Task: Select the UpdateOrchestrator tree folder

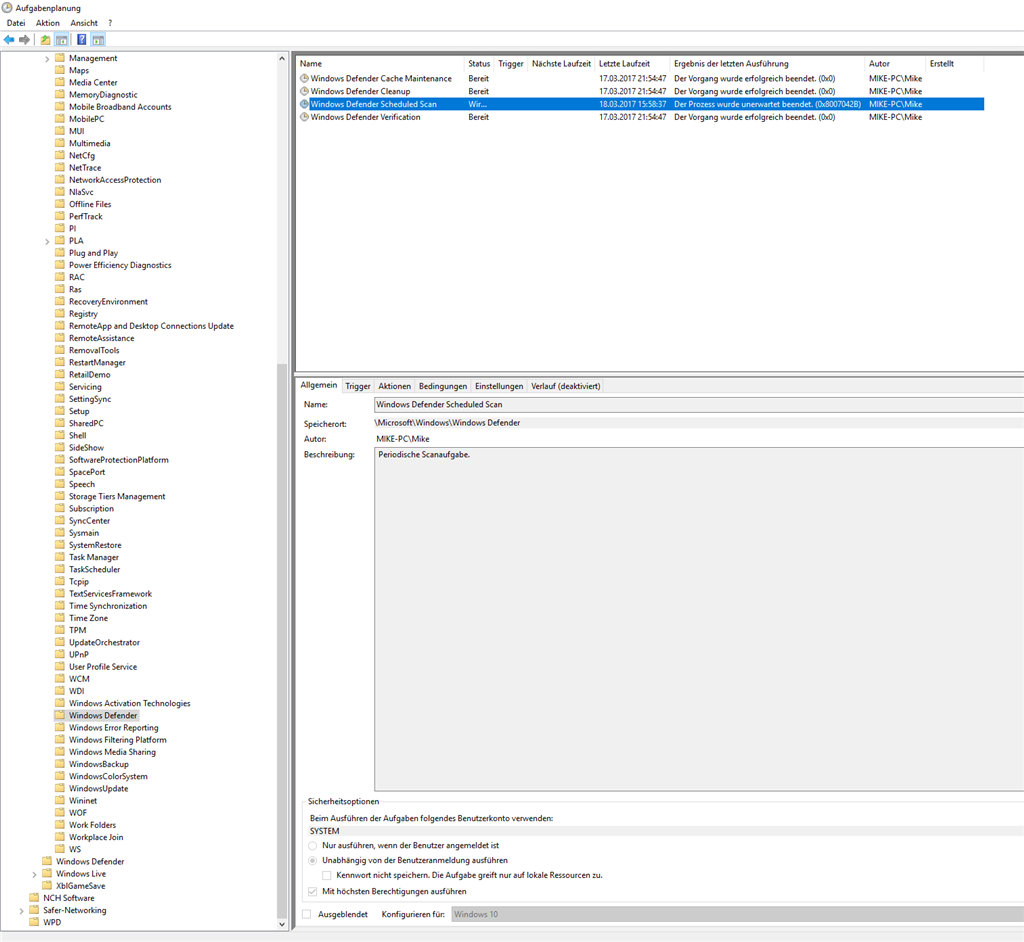Action: point(104,643)
